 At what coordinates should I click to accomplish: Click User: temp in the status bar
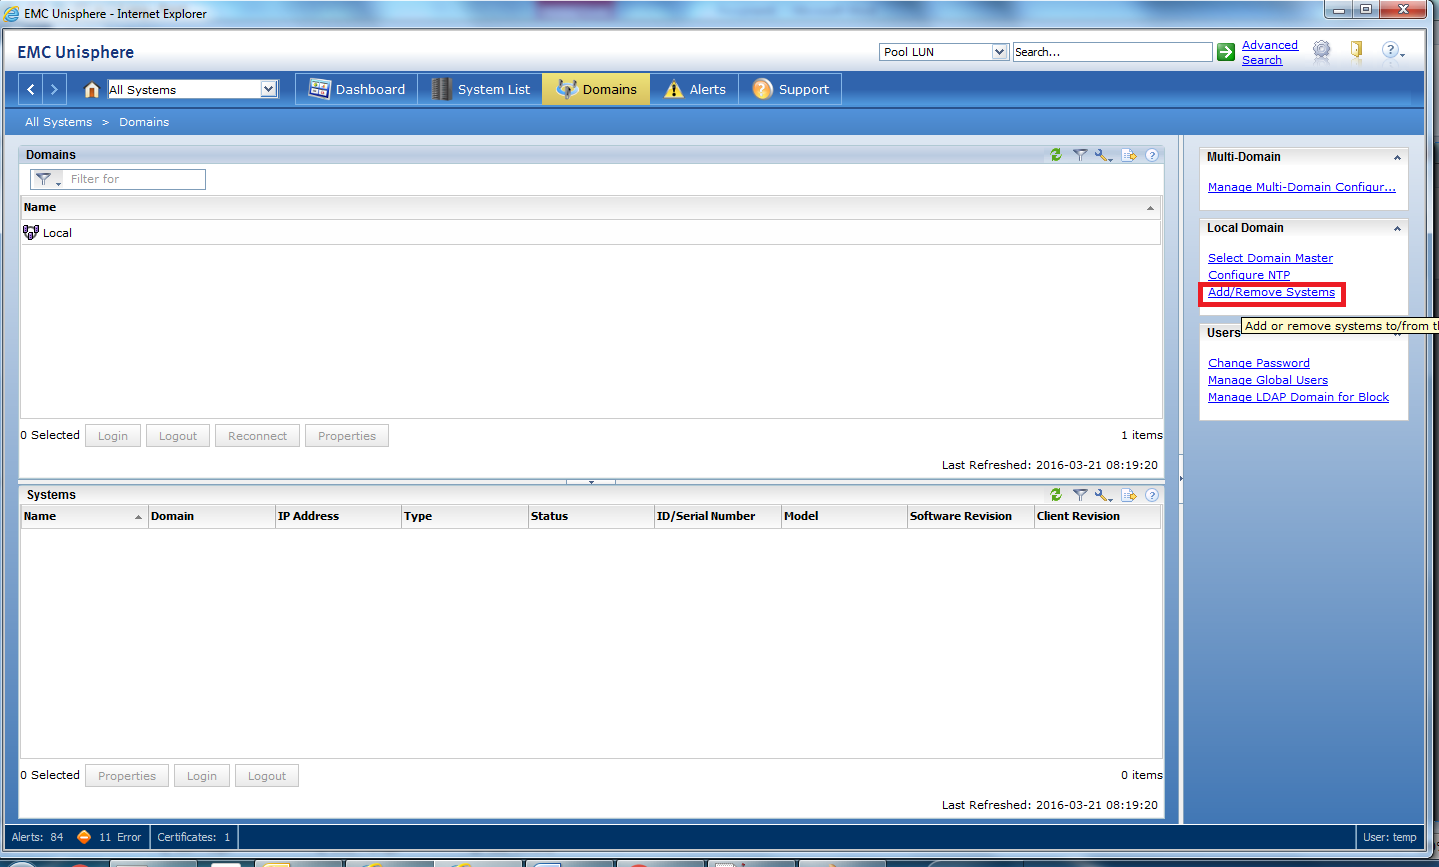click(1390, 837)
